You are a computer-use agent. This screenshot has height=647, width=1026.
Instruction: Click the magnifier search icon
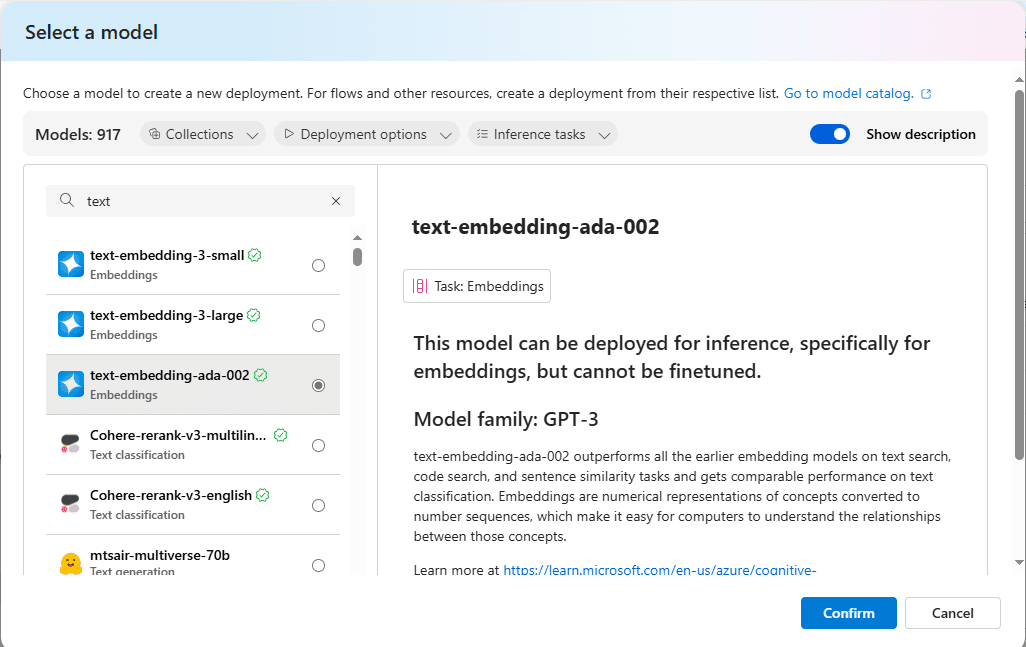67,201
